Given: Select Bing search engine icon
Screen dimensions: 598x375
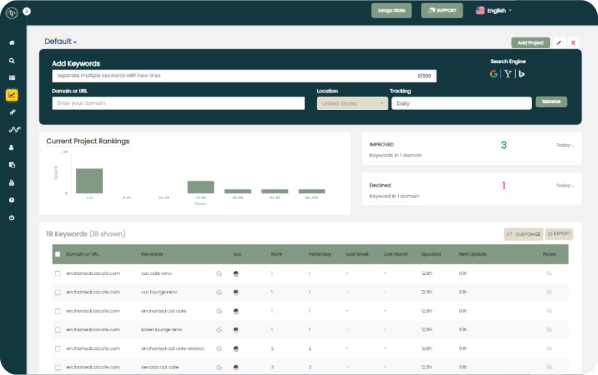Looking at the screenshot, I should point(522,74).
